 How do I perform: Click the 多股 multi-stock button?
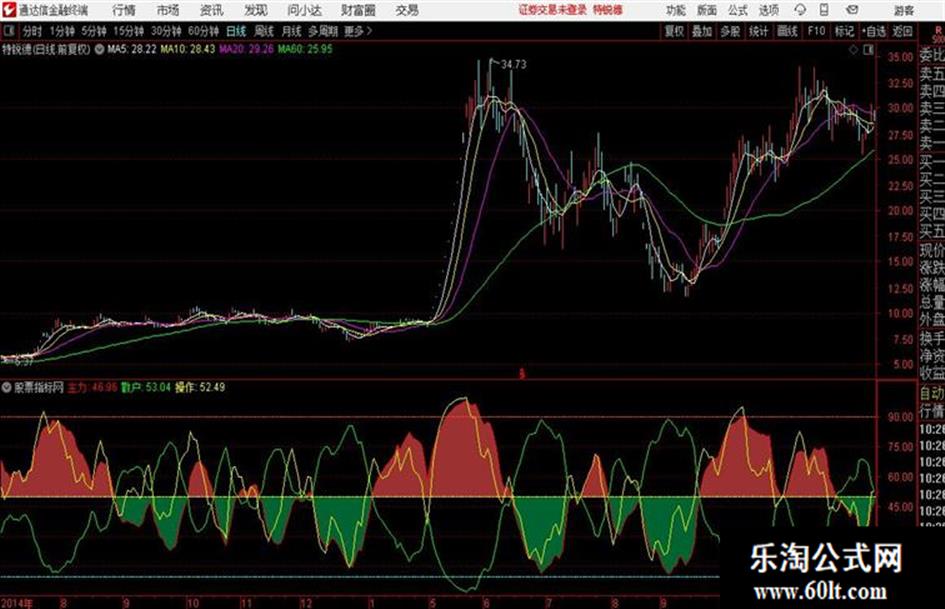pyautogui.click(x=730, y=31)
